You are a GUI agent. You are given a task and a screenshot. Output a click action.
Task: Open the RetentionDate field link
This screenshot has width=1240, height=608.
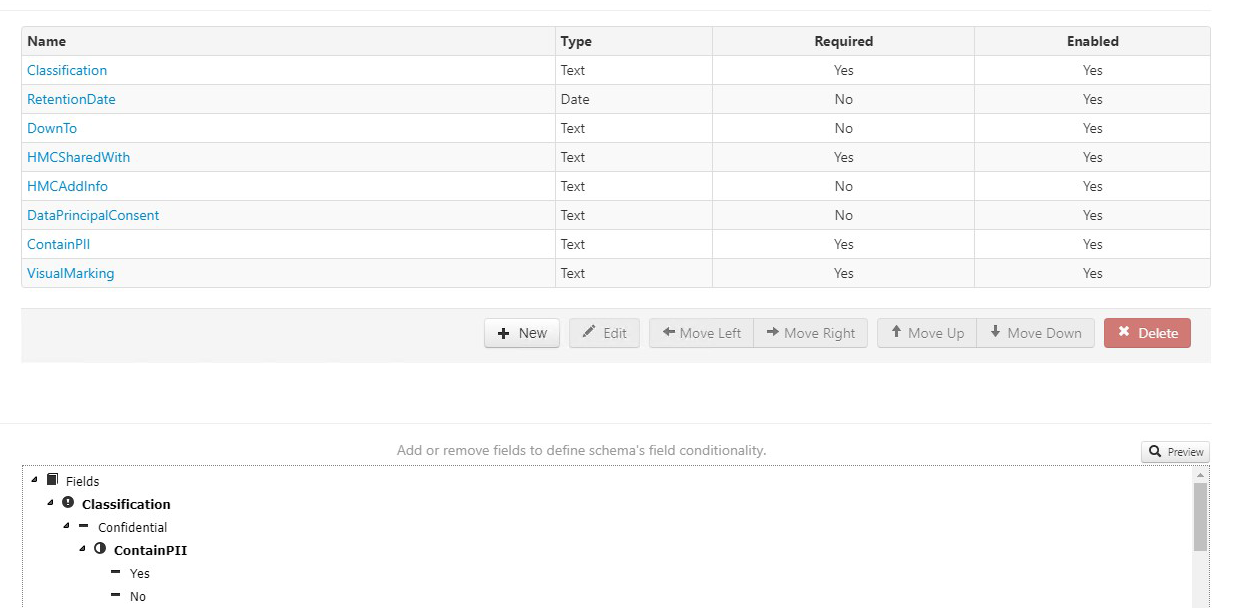[71, 99]
